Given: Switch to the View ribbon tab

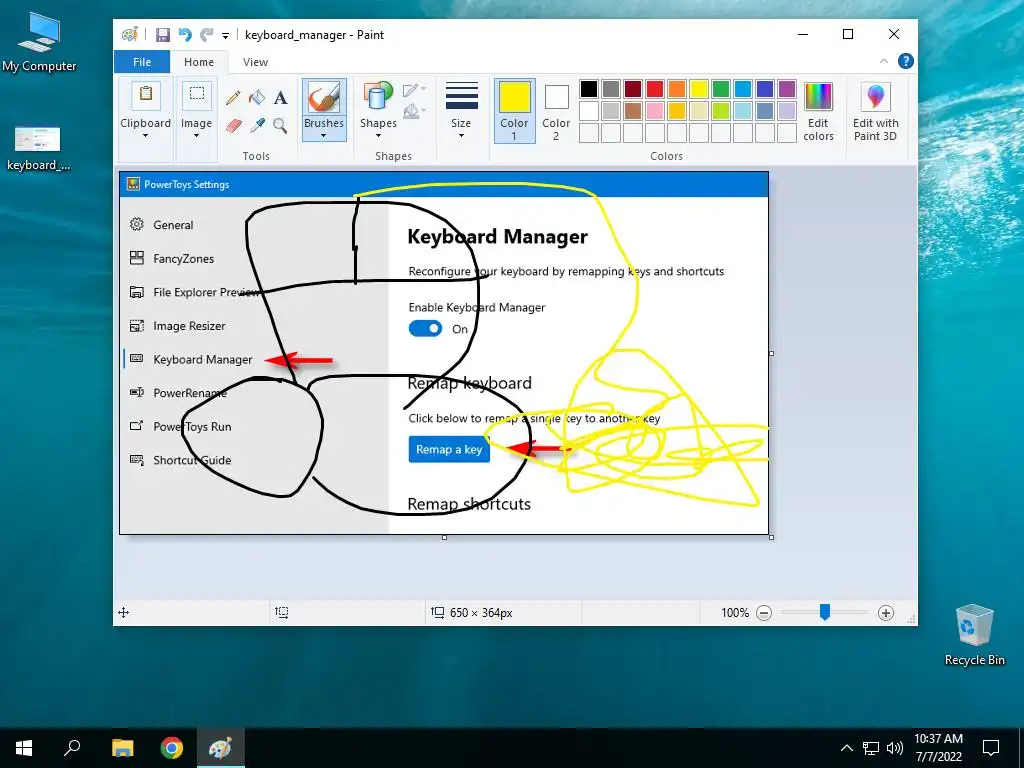Looking at the screenshot, I should (255, 62).
